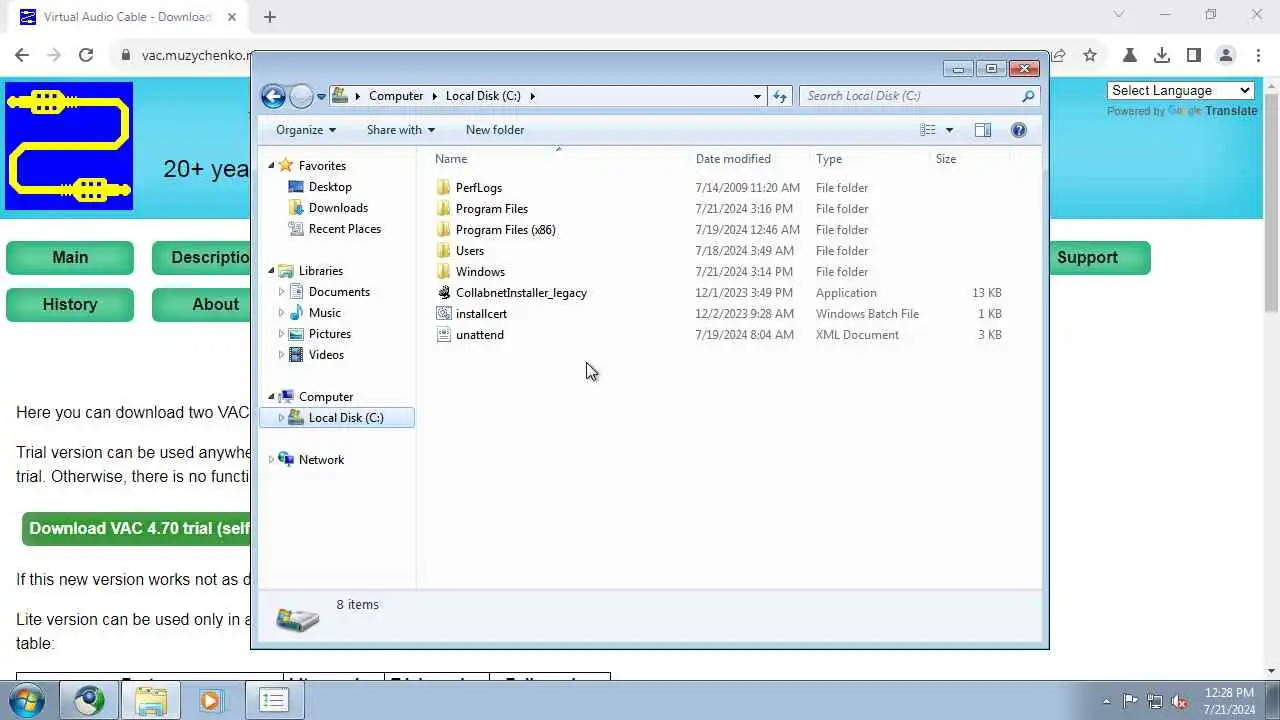This screenshot has height=720, width=1280.
Task: Select the Videos library in navigation pane
Action: pyautogui.click(x=326, y=355)
